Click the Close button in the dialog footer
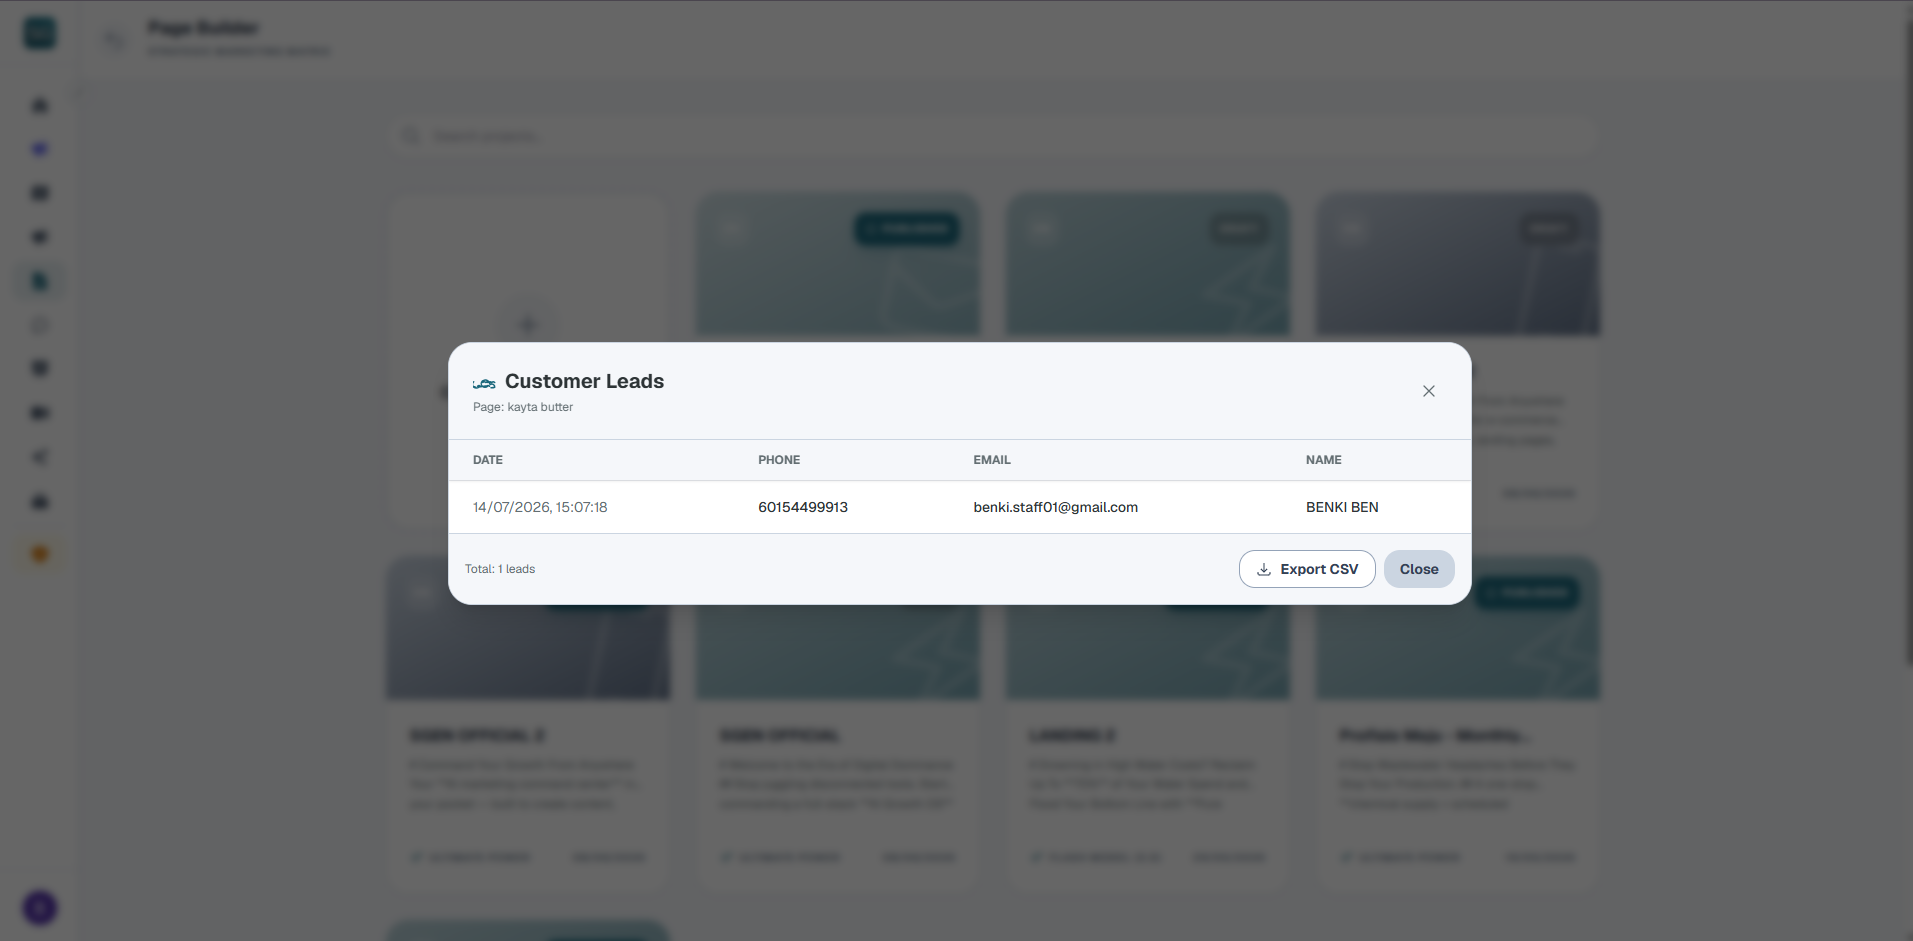Viewport: 1913px width, 941px height. click(1419, 569)
